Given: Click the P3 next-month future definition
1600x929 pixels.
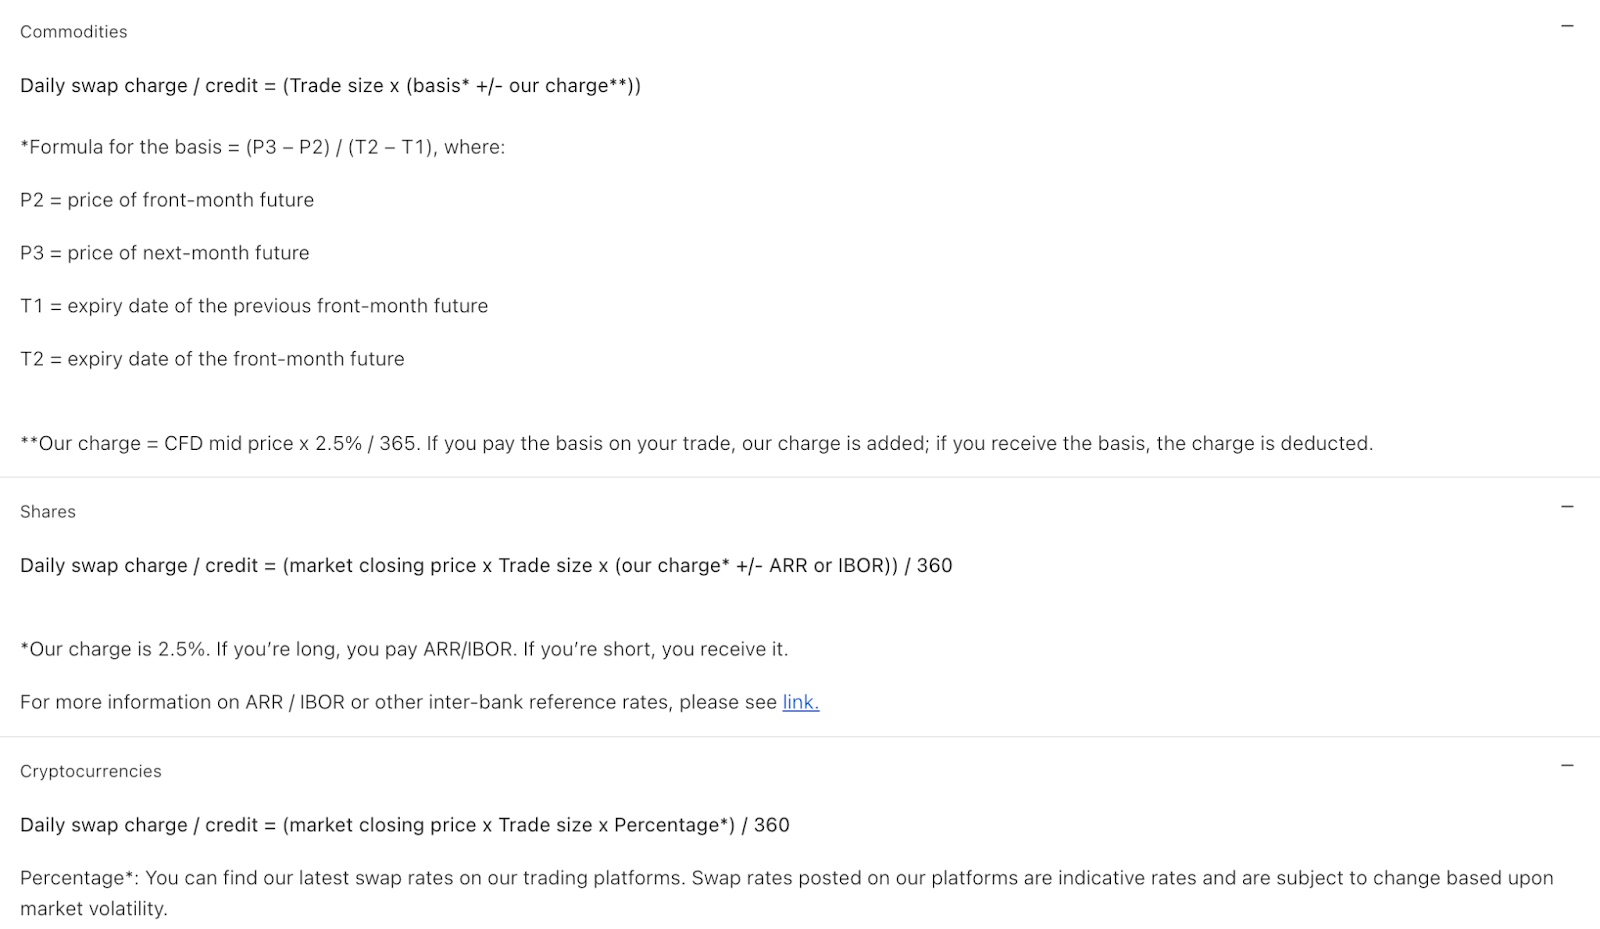Looking at the screenshot, I should point(165,253).
